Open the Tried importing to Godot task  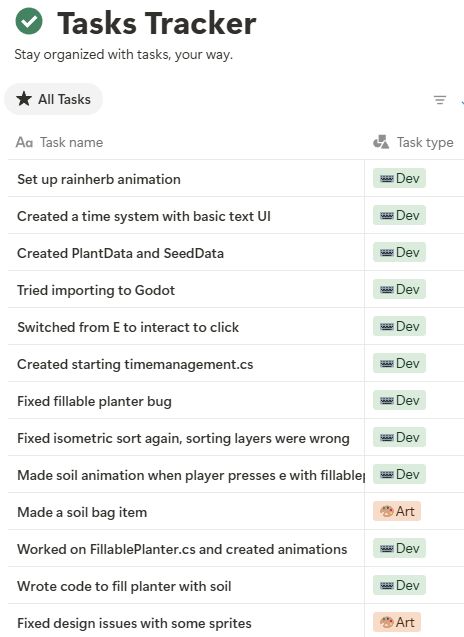click(x=96, y=290)
